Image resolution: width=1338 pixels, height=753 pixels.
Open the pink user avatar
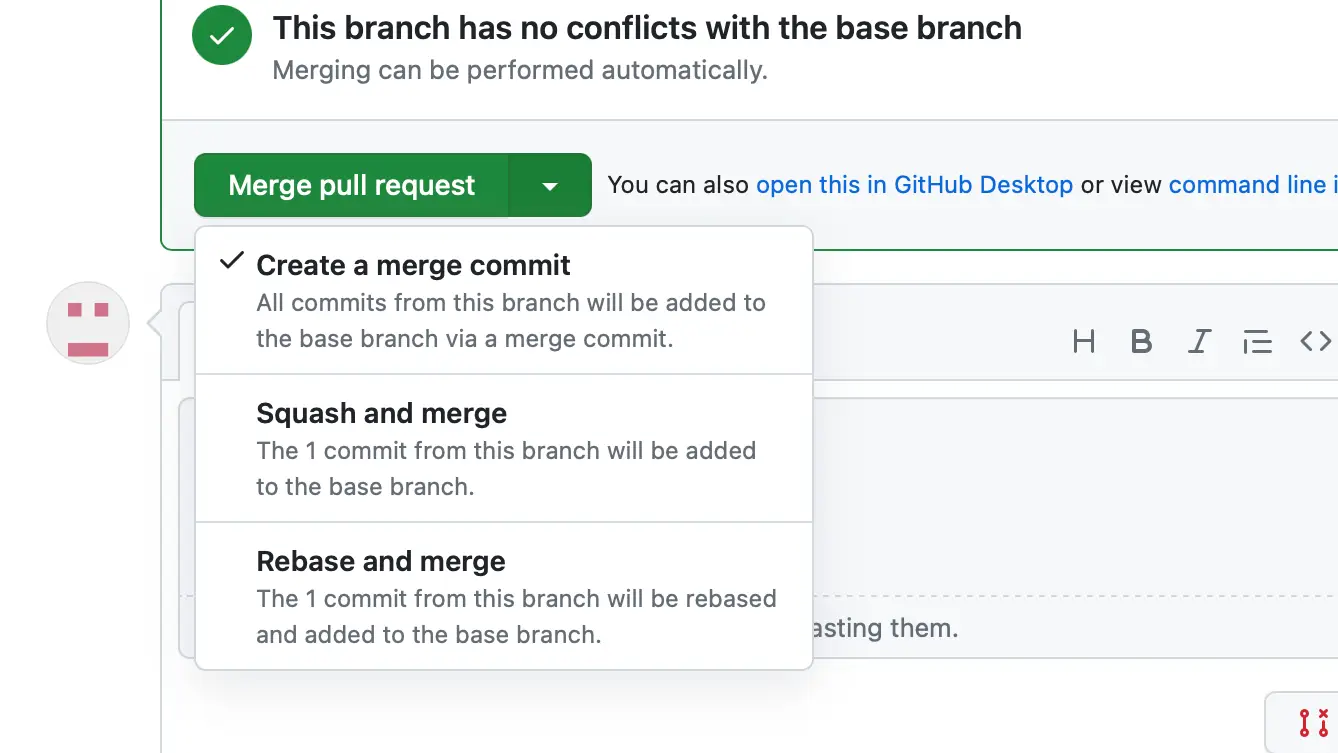[88, 323]
